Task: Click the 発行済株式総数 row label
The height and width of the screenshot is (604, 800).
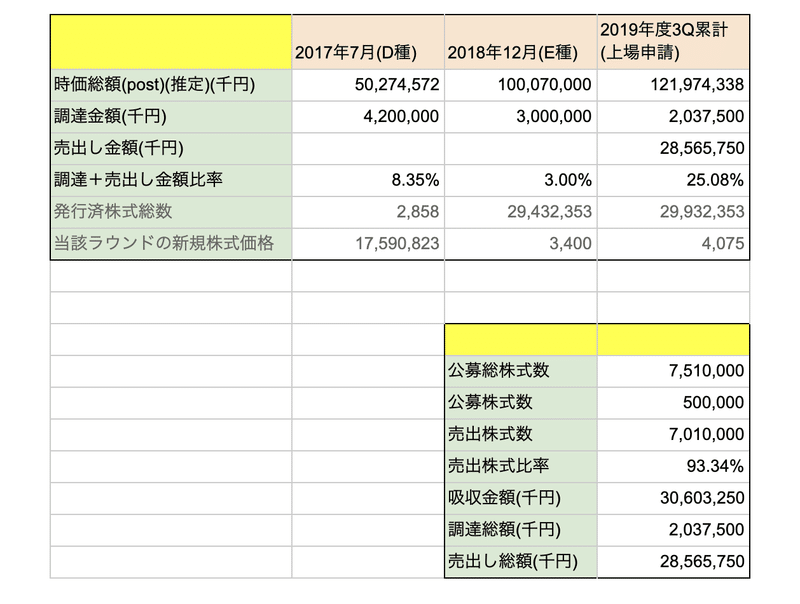Action: pyautogui.click(x=171, y=212)
